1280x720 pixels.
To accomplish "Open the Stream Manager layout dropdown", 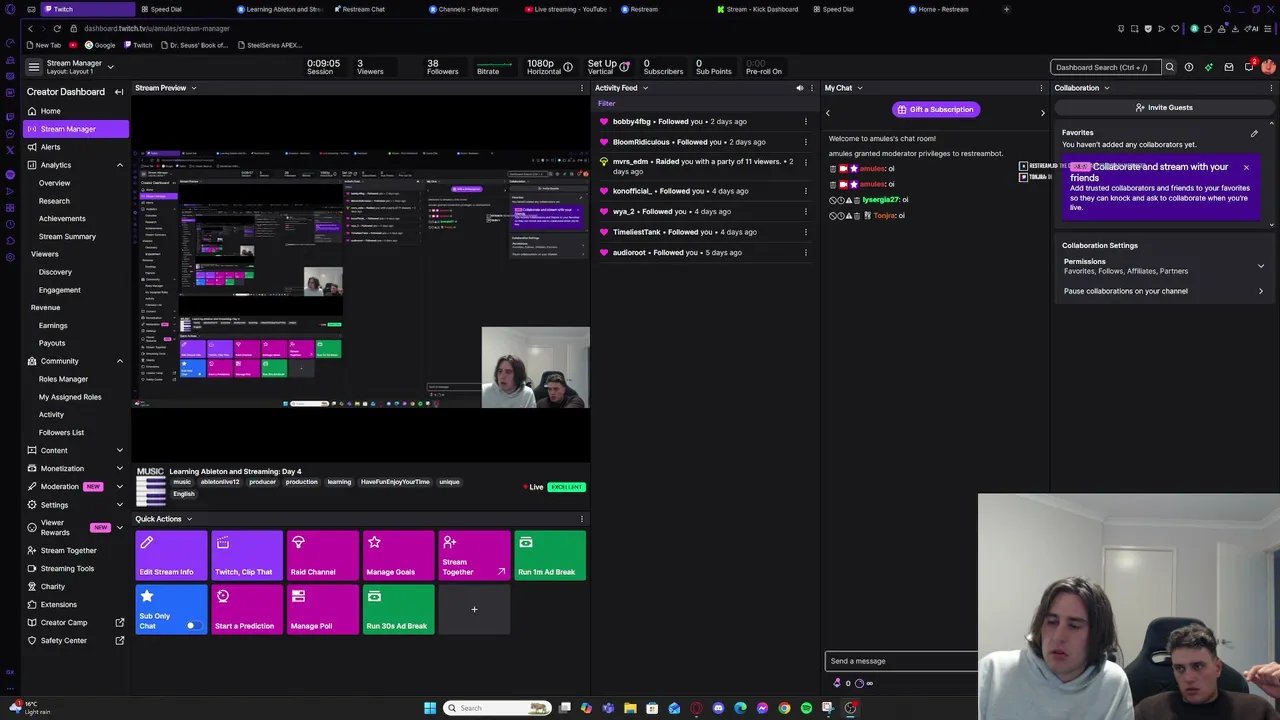I will tap(110, 67).
